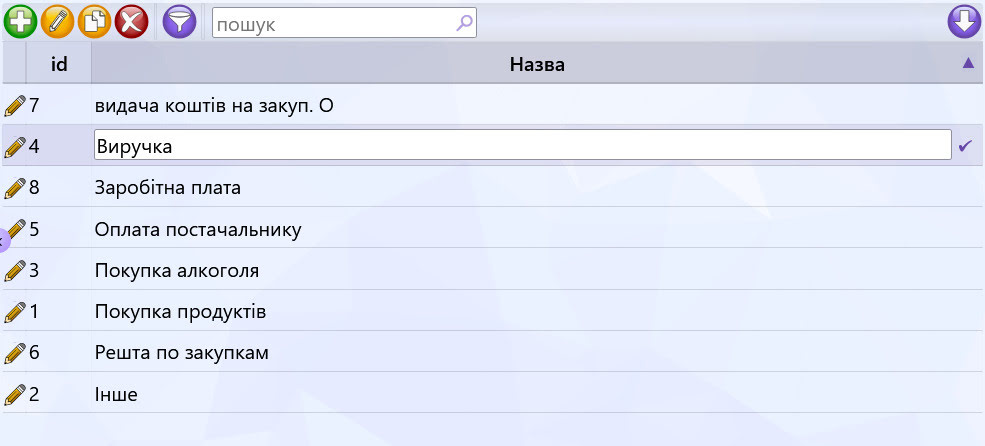Click the green add record button
This screenshot has width=985, height=446.
[x=20, y=23]
